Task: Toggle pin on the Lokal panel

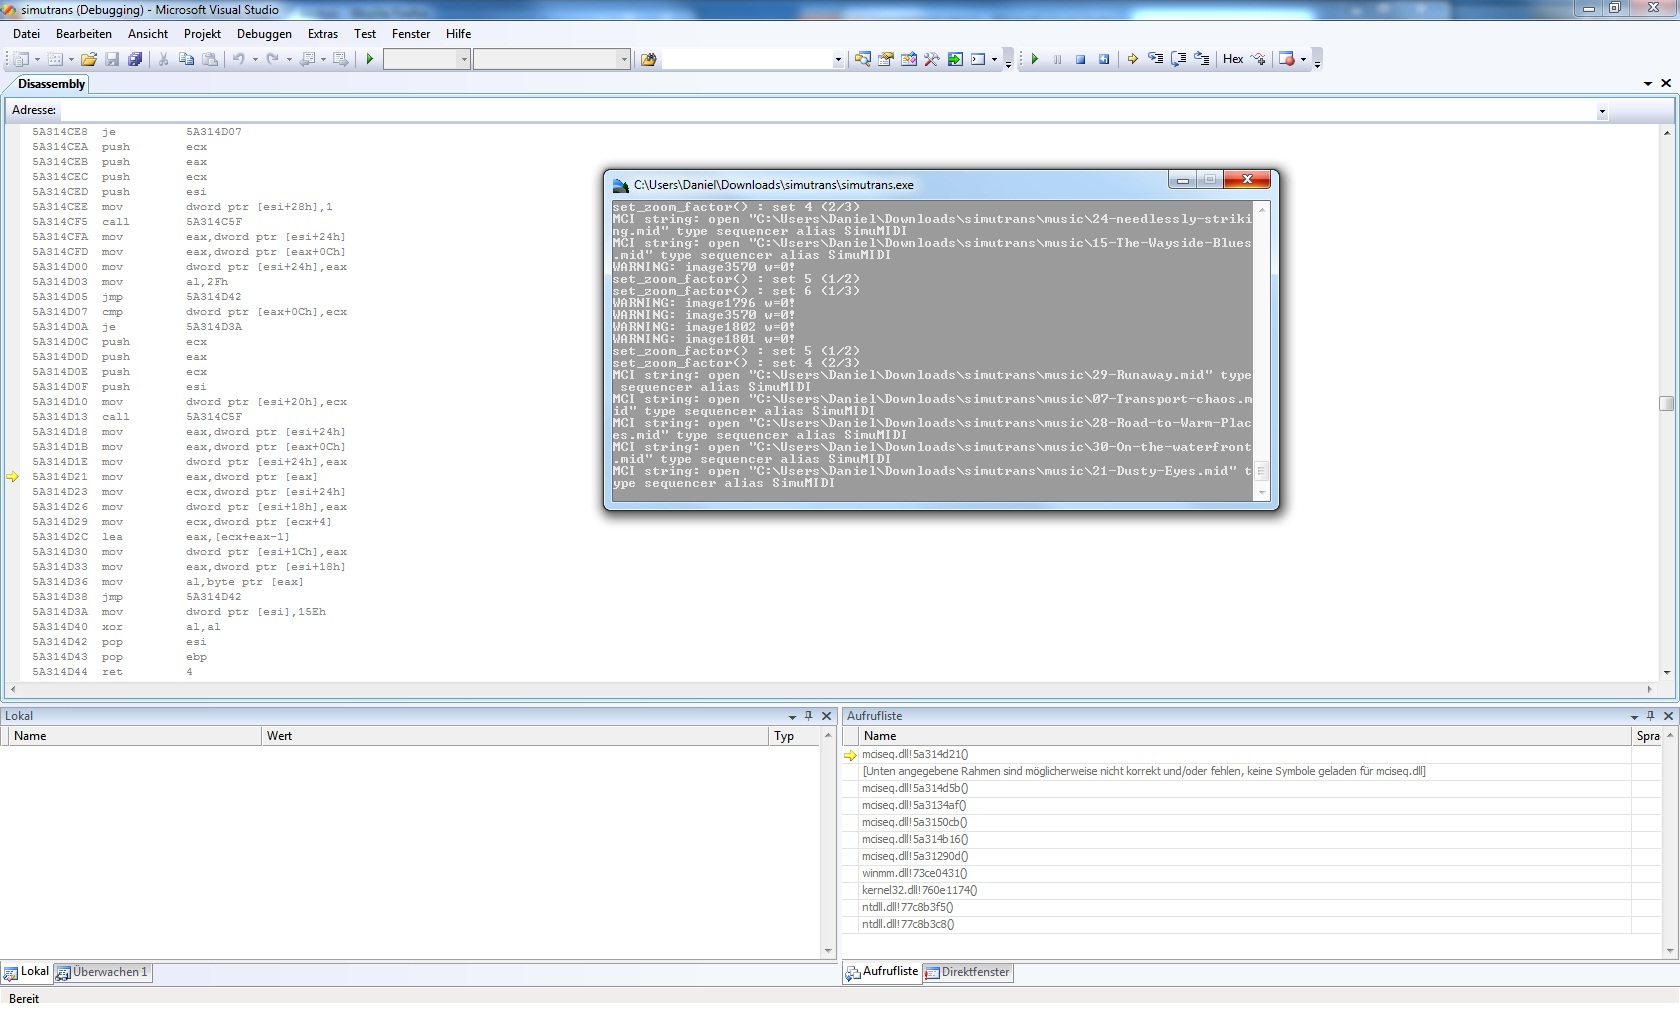Action: pyautogui.click(x=809, y=716)
